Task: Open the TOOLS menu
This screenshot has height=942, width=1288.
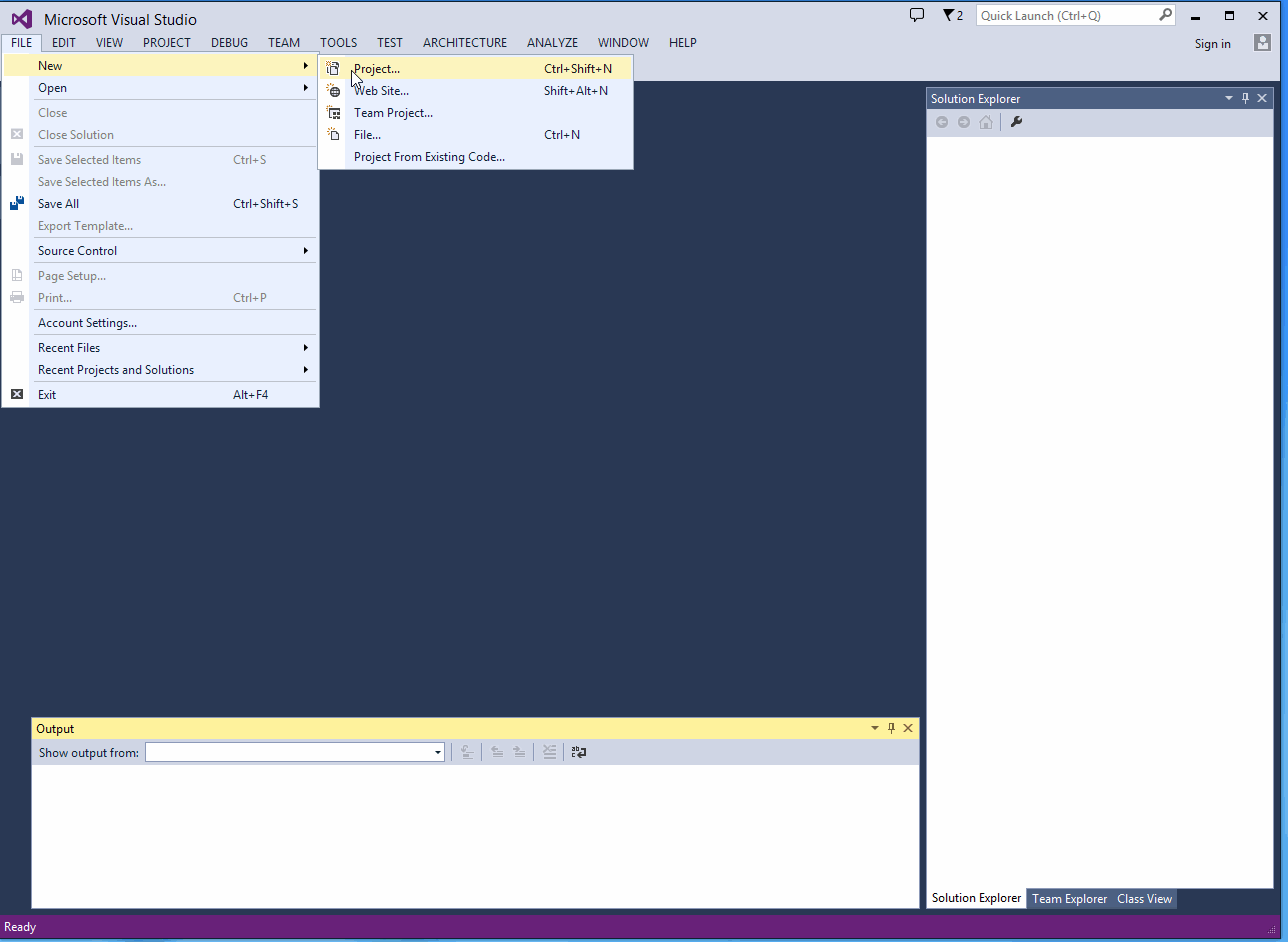Action: coord(339,43)
